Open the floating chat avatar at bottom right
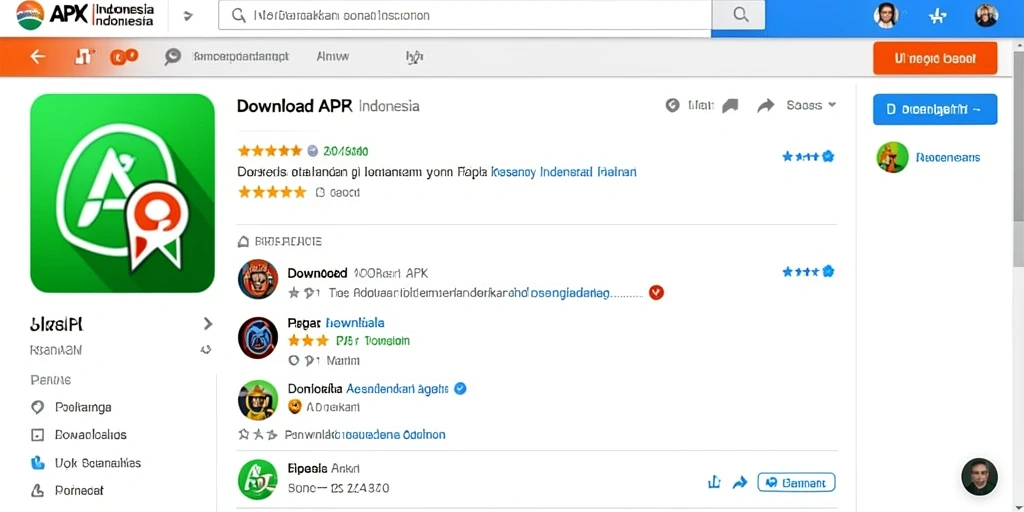 tap(979, 477)
